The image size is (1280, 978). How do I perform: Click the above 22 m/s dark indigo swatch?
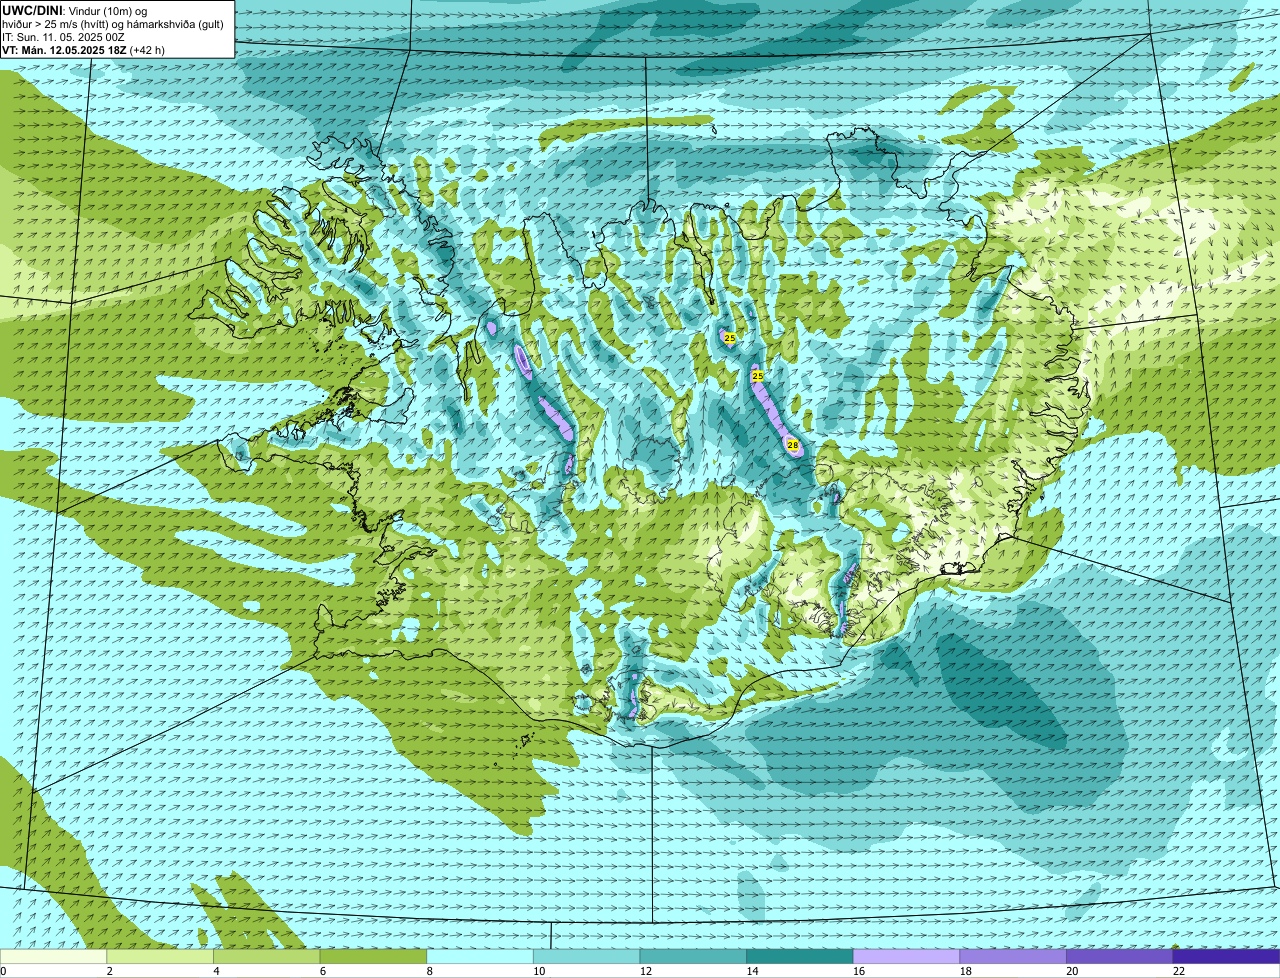coord(1226,956)
